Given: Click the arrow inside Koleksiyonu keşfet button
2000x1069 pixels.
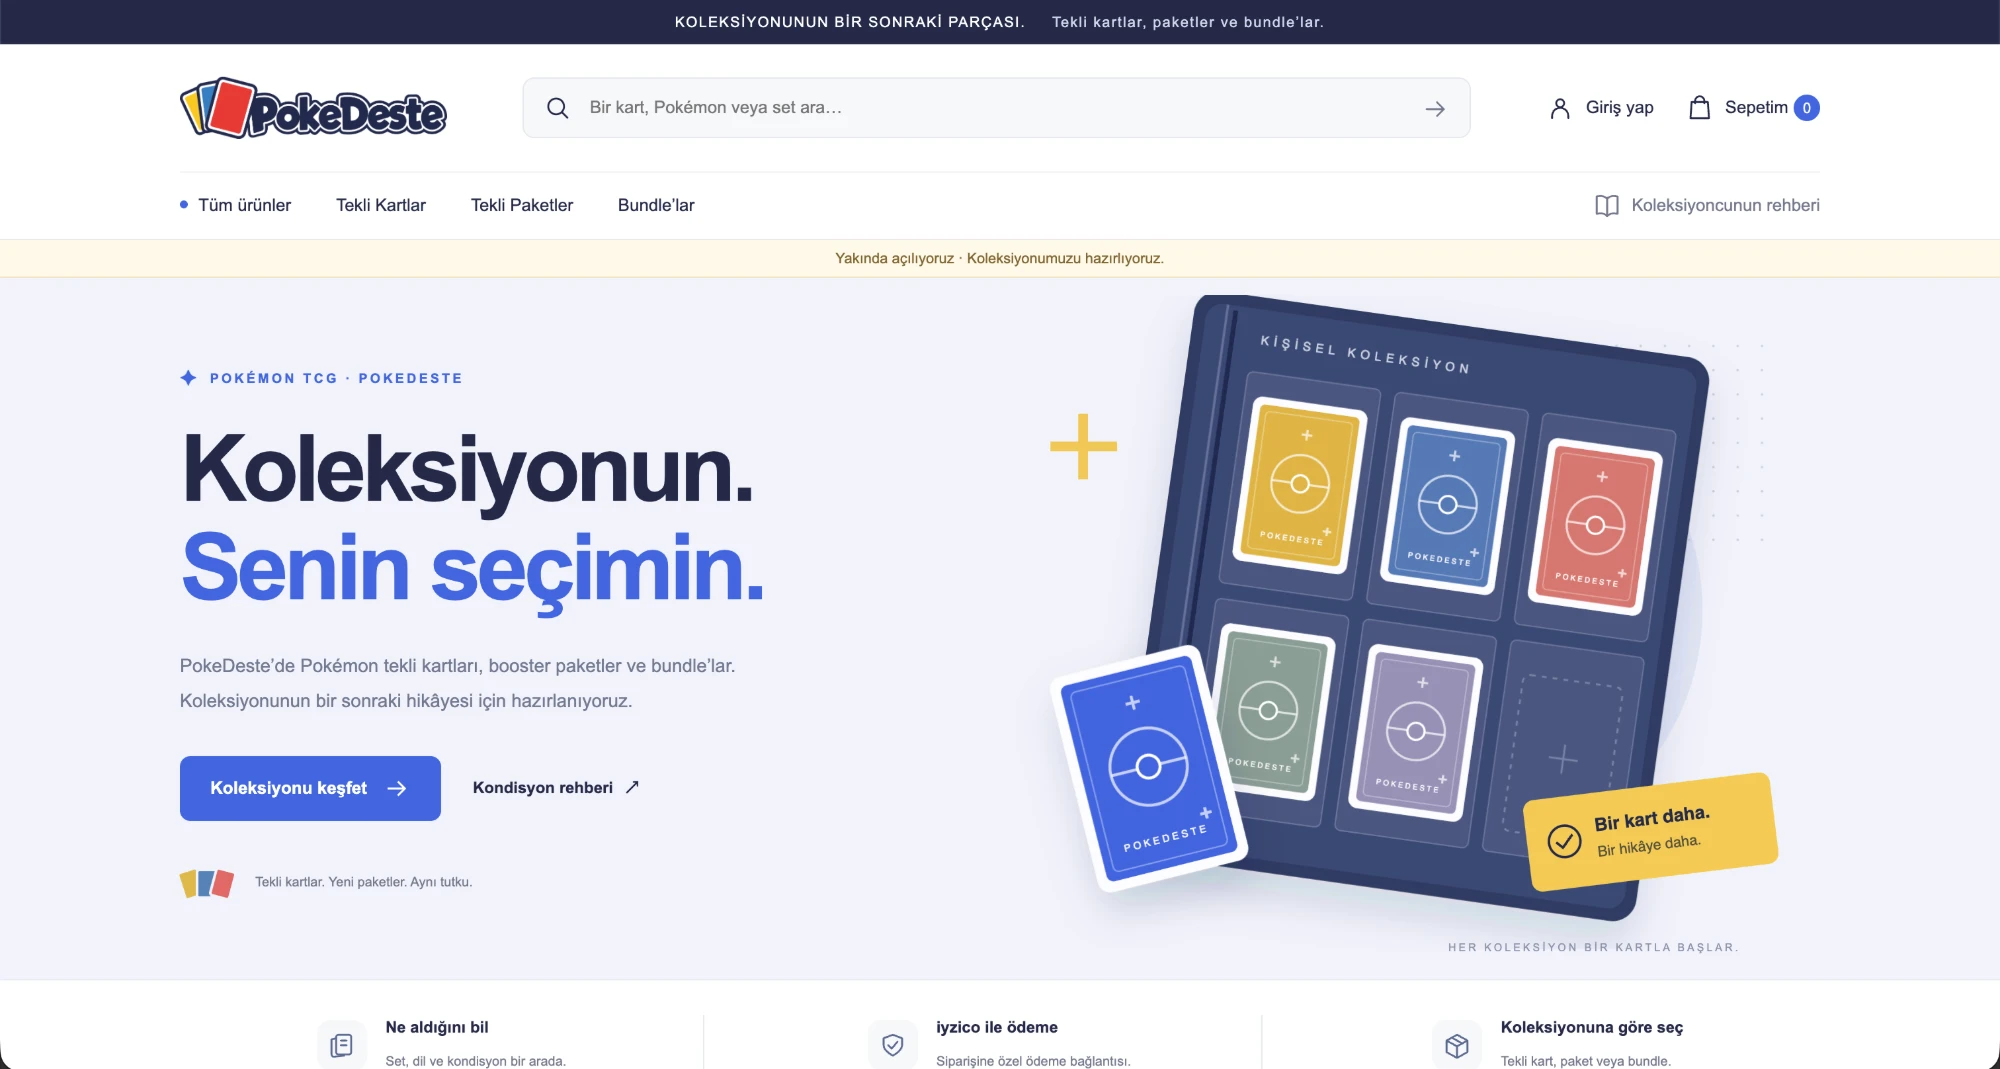Looking at the screenshot, I should tap(397, 788).
